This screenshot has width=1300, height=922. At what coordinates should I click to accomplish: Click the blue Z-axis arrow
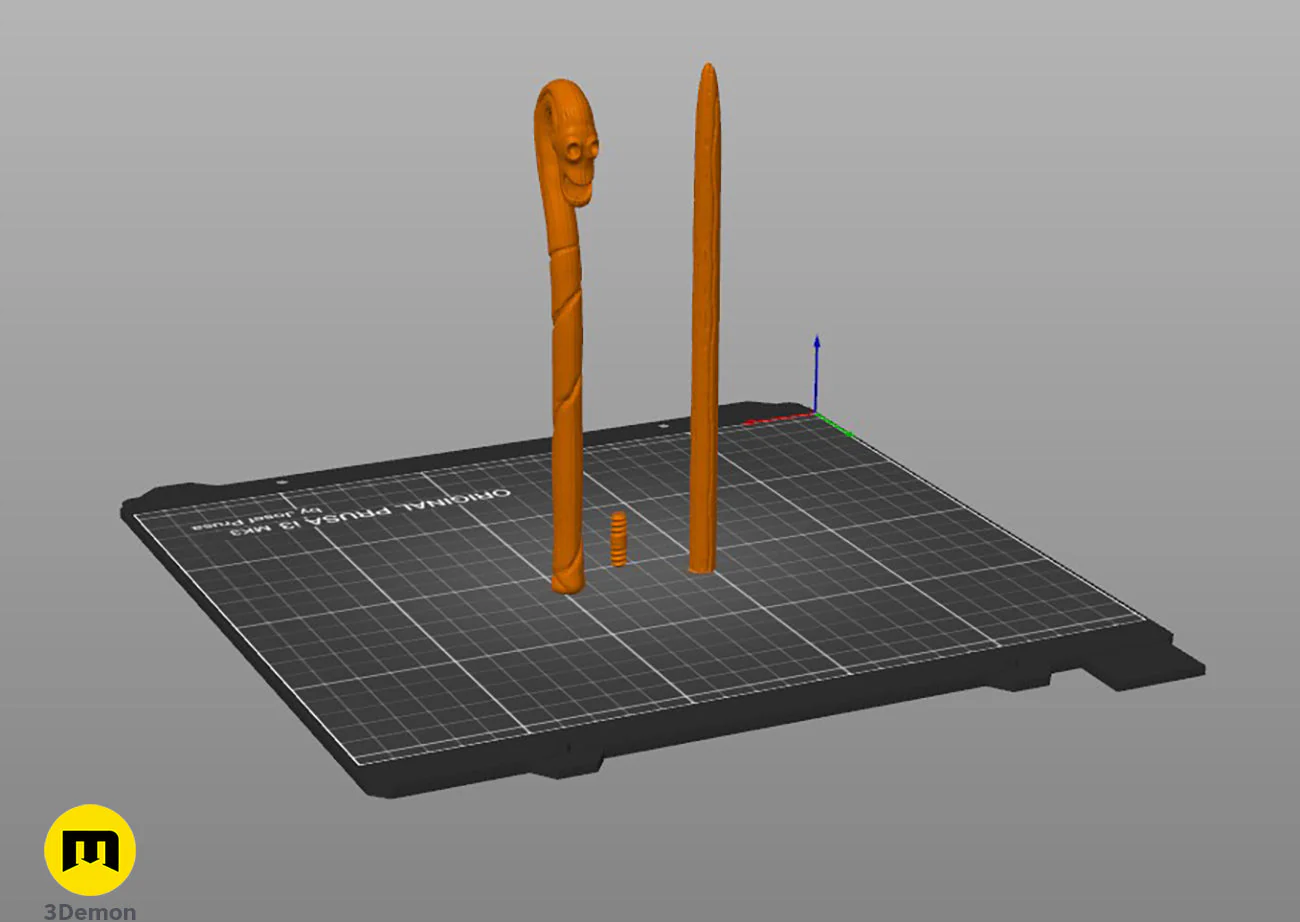(817, 372)
